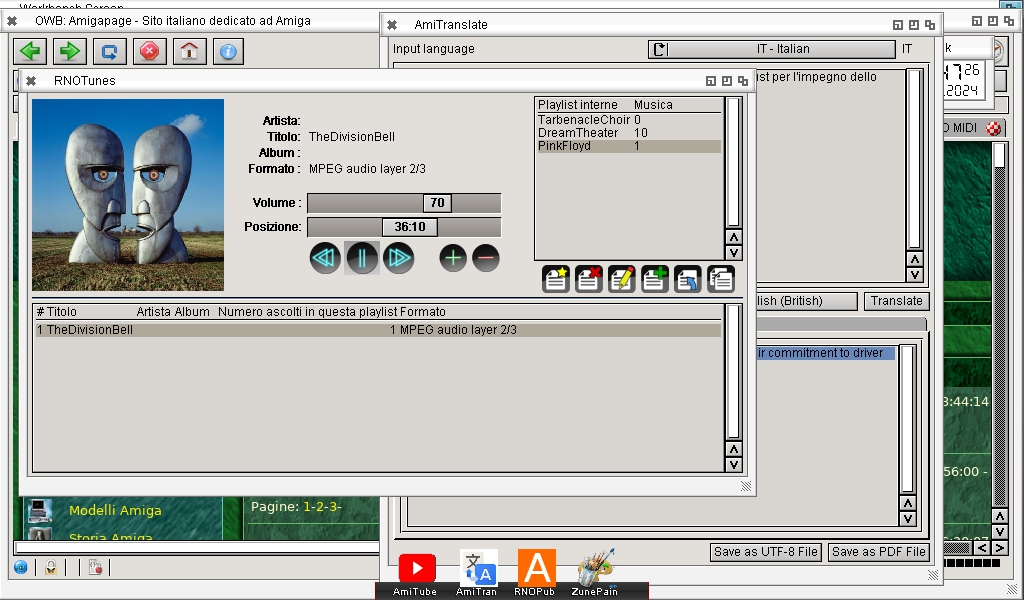Click the Translate button
Image resolution: width=1024 pixels, height=600 pixels.
point(896,301)
